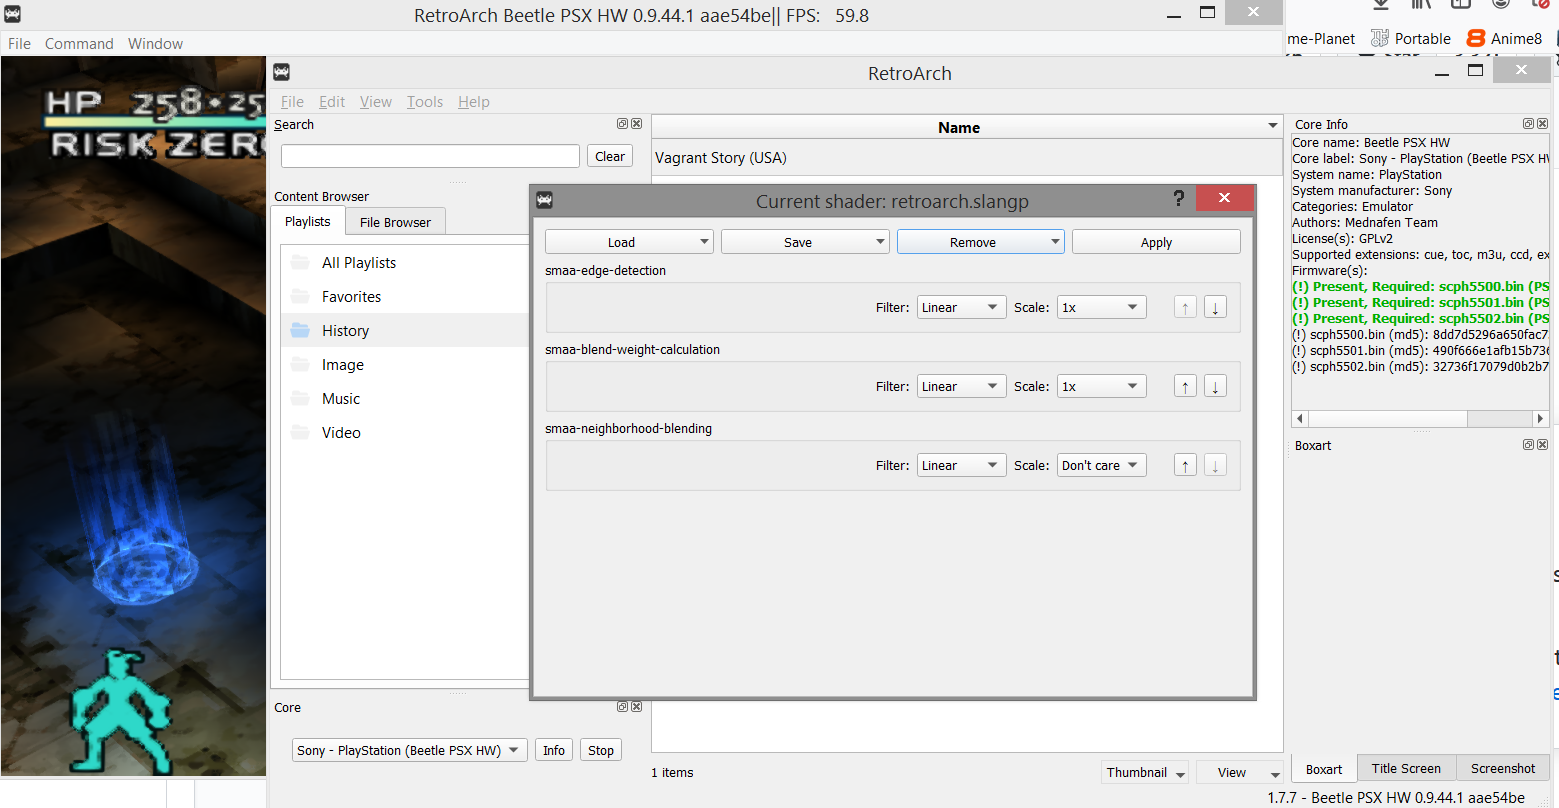Viewport: 1559px width, 808px height.
Task: Click the Core Info horizontal scrollbar
Action: coord(1420,418)
